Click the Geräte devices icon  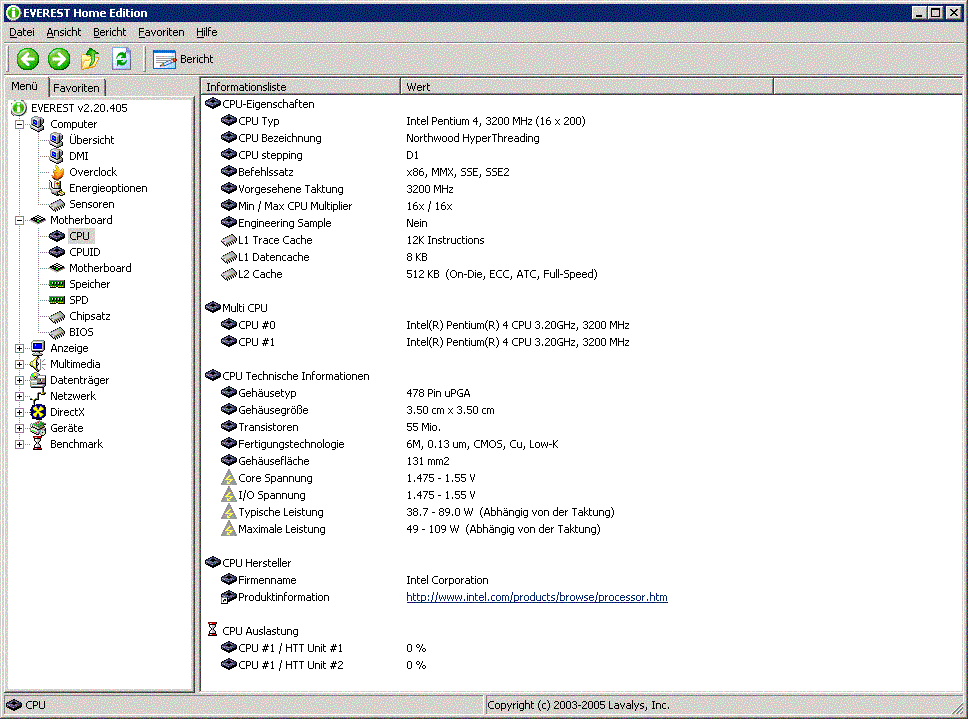(38, 428)
